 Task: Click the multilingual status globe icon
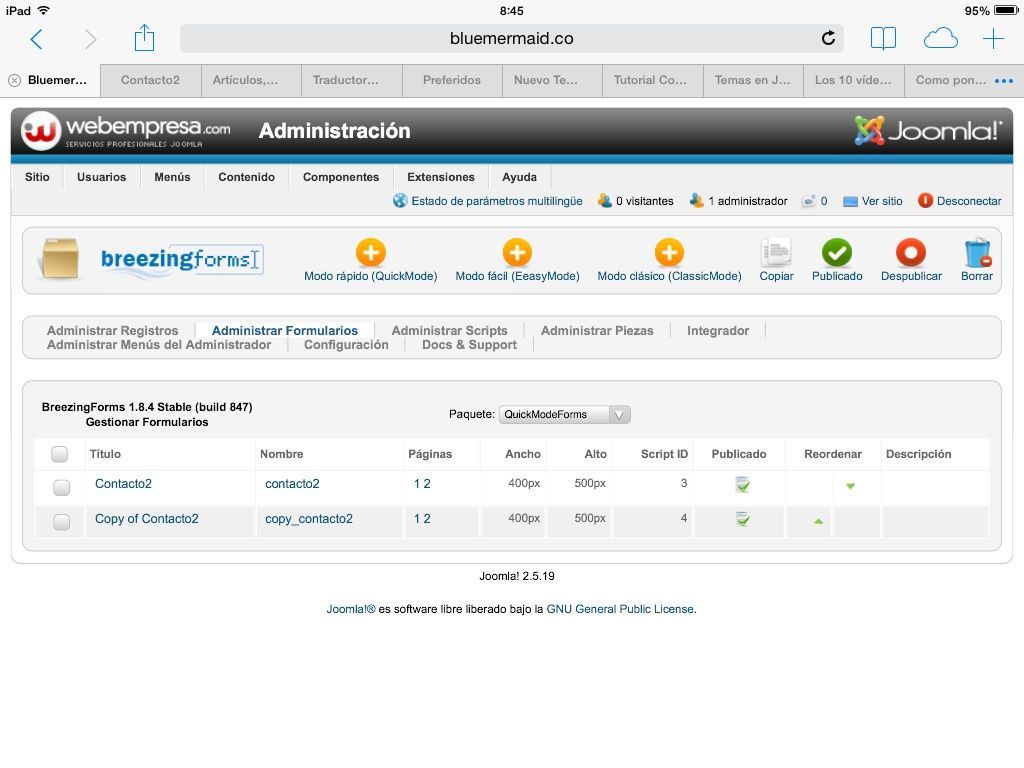(400, 200)
